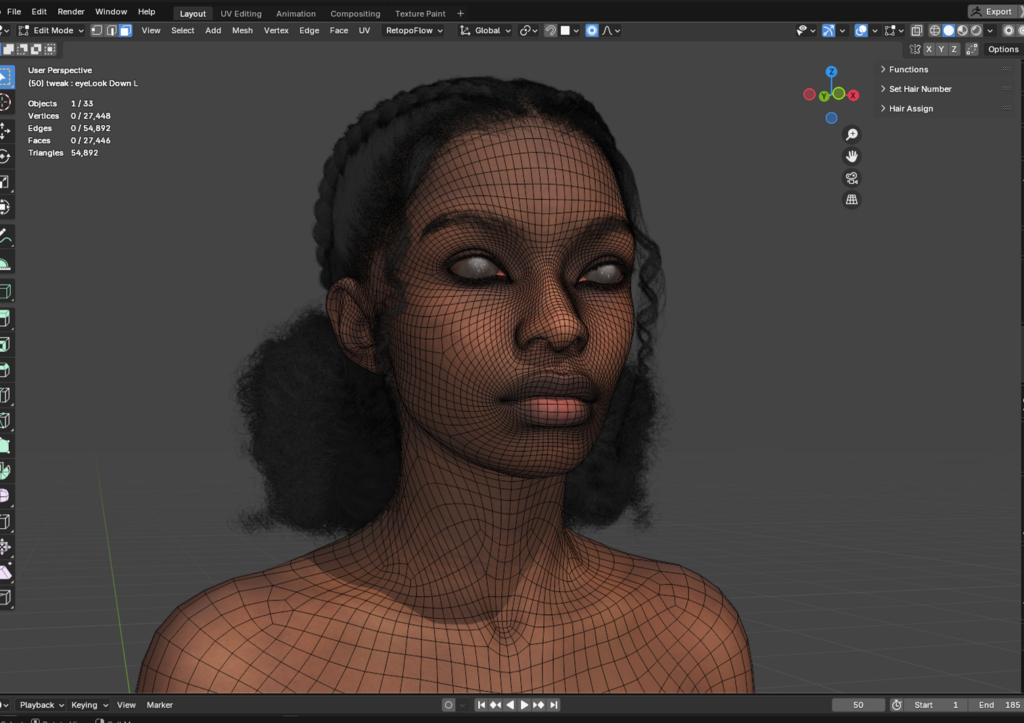Click the camera view icon in the viewport
Image resolution: width=1024 pixels, height=723 pixels.
850,177
